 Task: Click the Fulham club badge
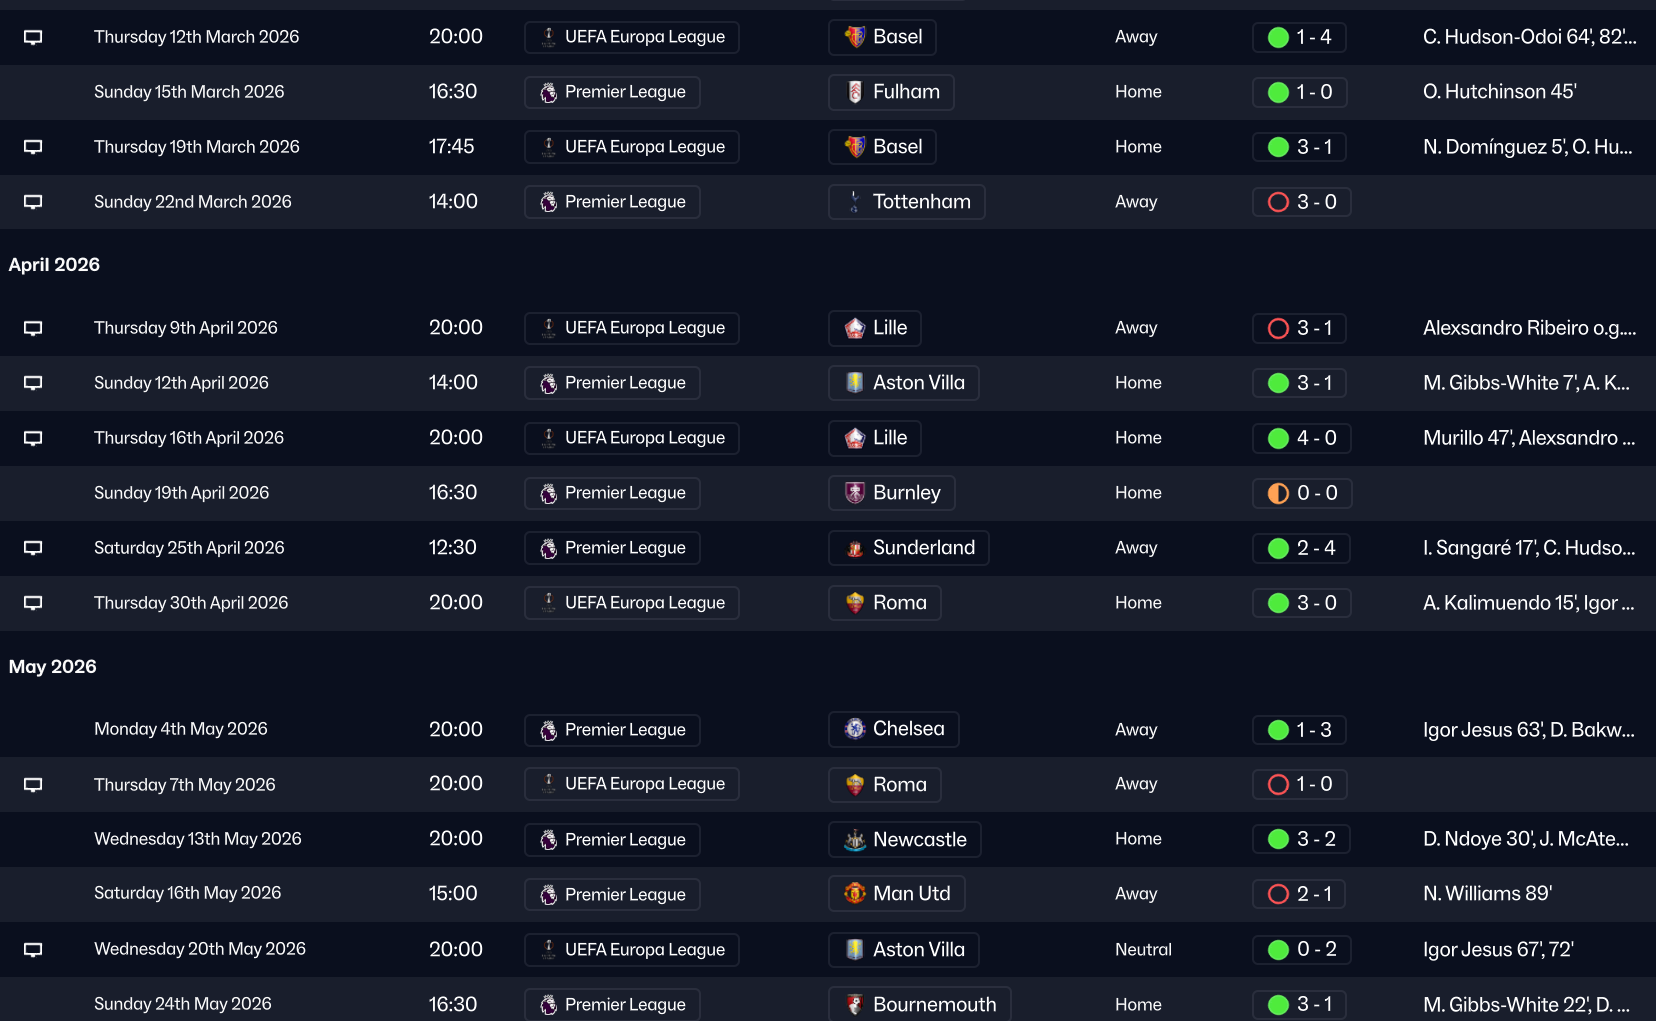click(855, 92)
